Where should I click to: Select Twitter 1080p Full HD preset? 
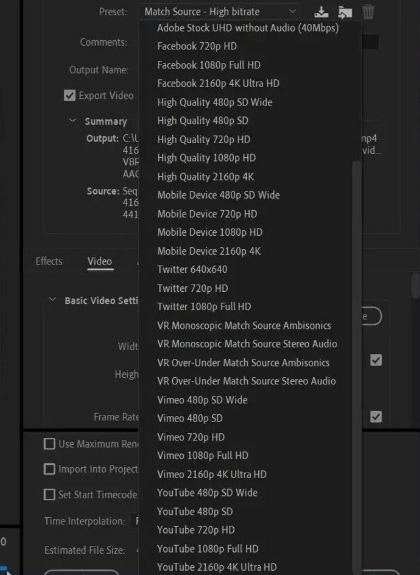[204, 307]
